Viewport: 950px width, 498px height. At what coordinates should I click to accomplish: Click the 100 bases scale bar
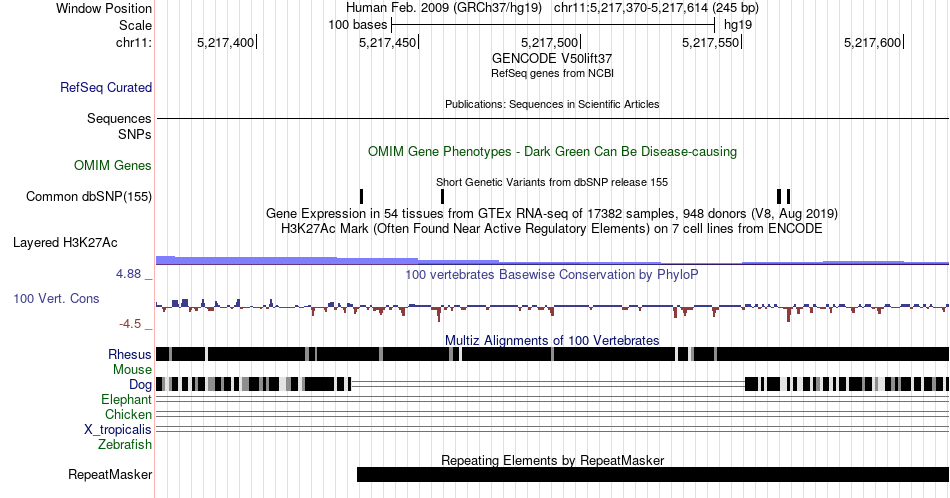(x=553, y=25)
